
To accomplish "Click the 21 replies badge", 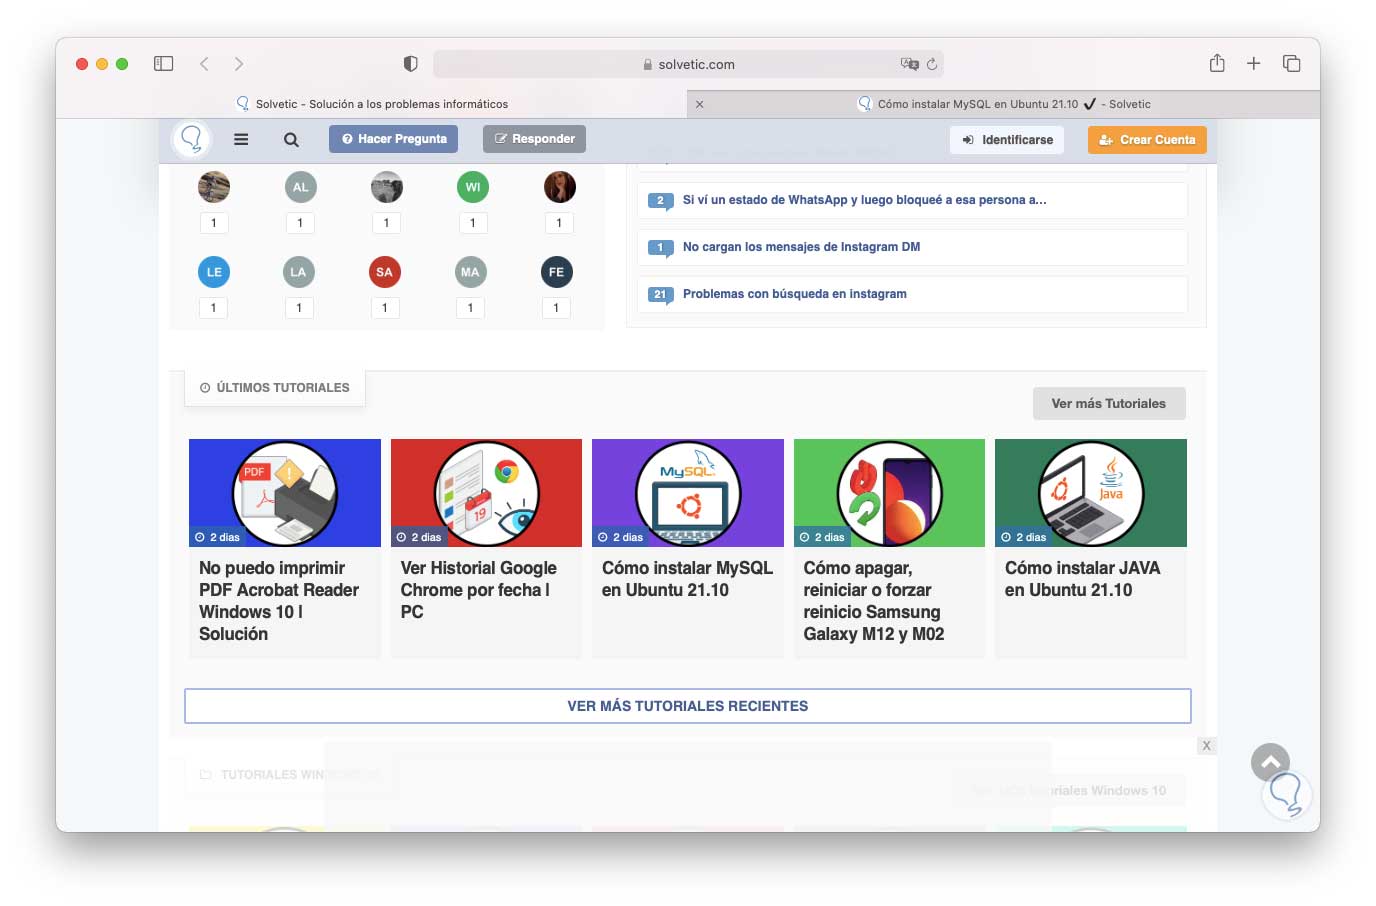I will coord(660,295).
